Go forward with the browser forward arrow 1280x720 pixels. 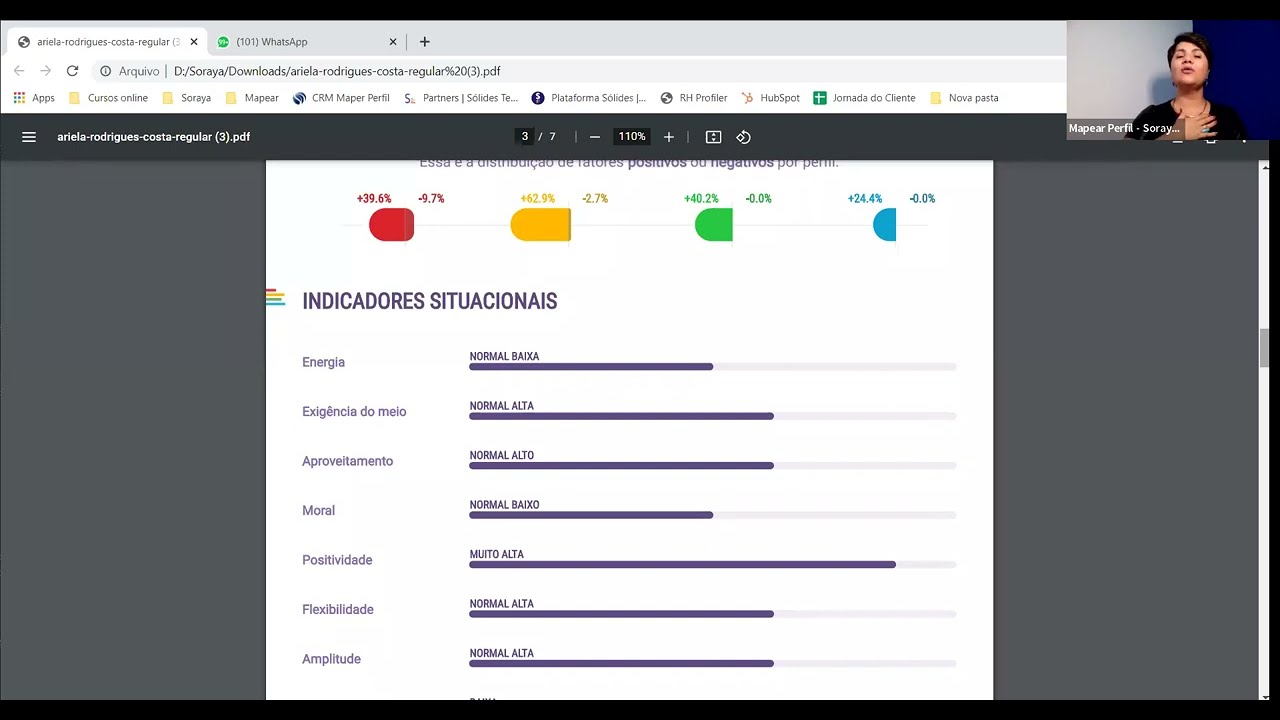45,71
